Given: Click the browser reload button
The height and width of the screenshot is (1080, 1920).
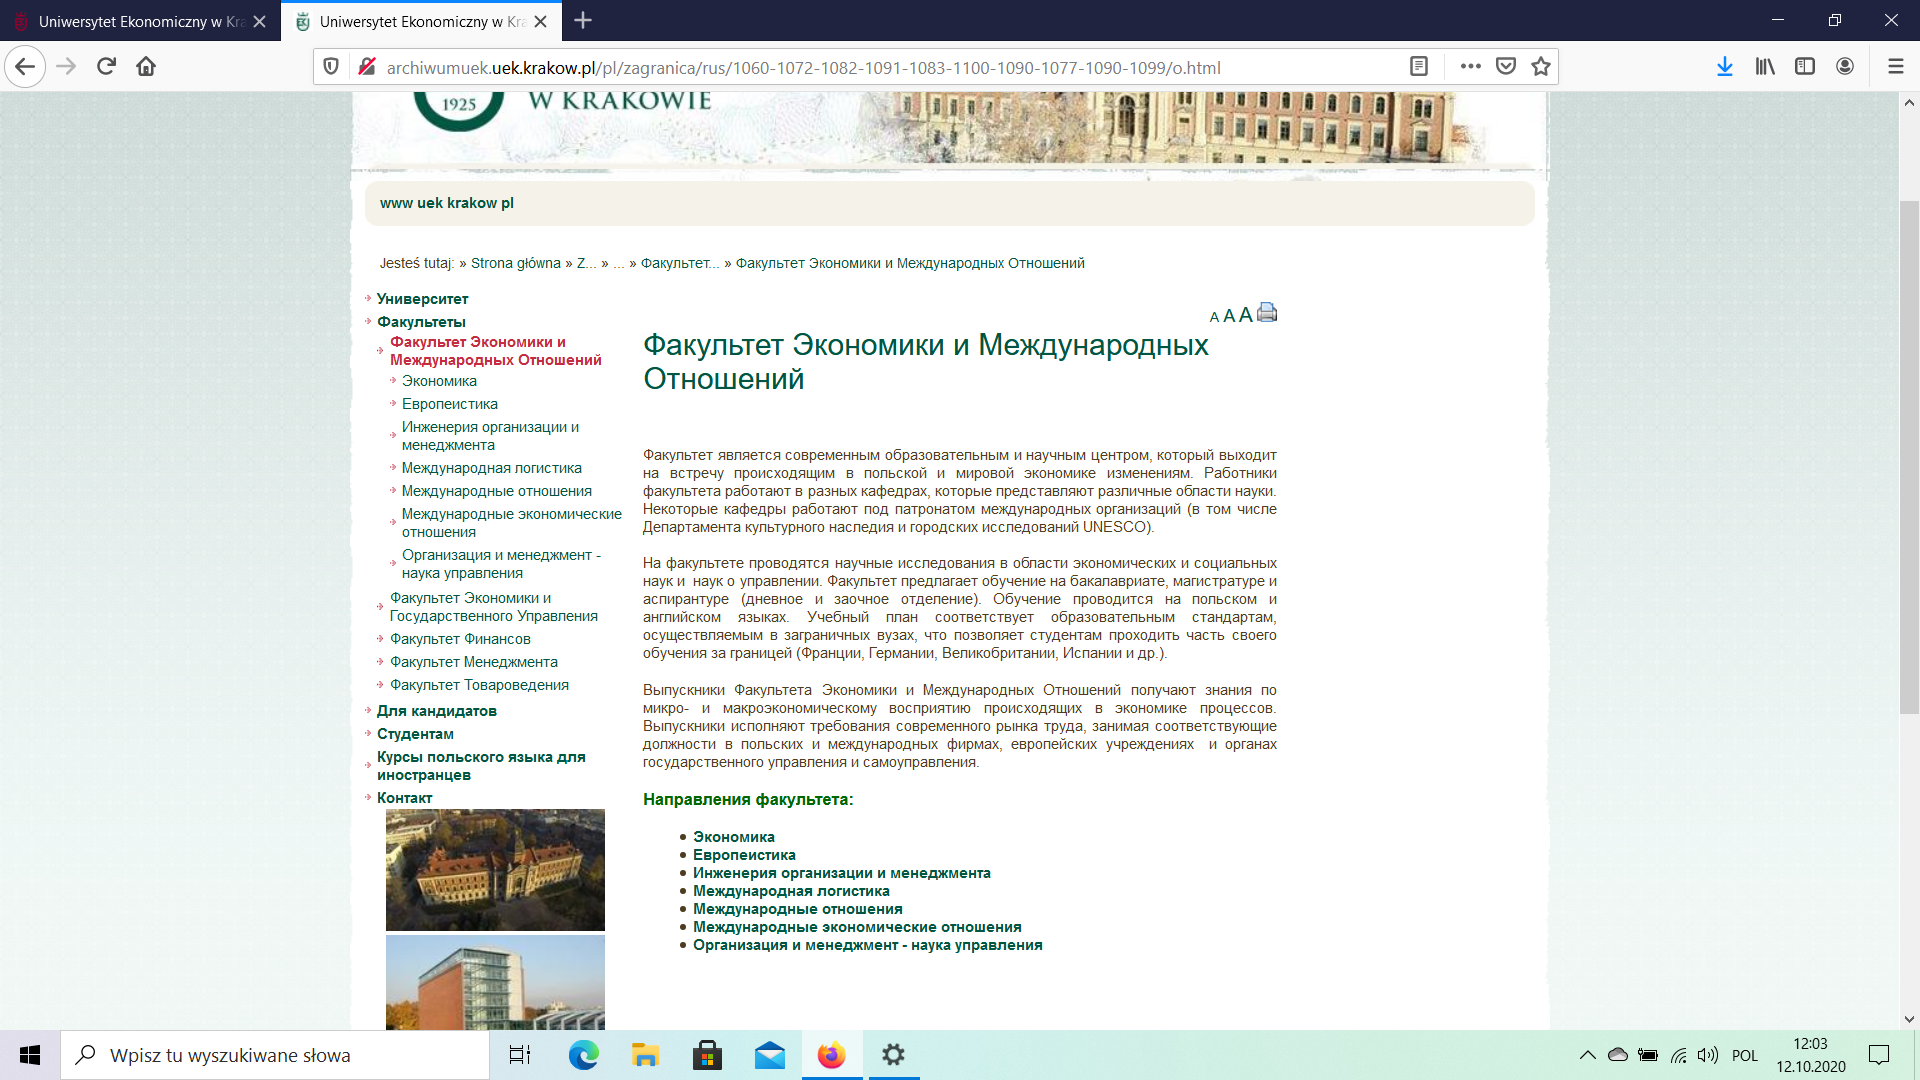Looking at the screenshot, I should pos(106,67).
